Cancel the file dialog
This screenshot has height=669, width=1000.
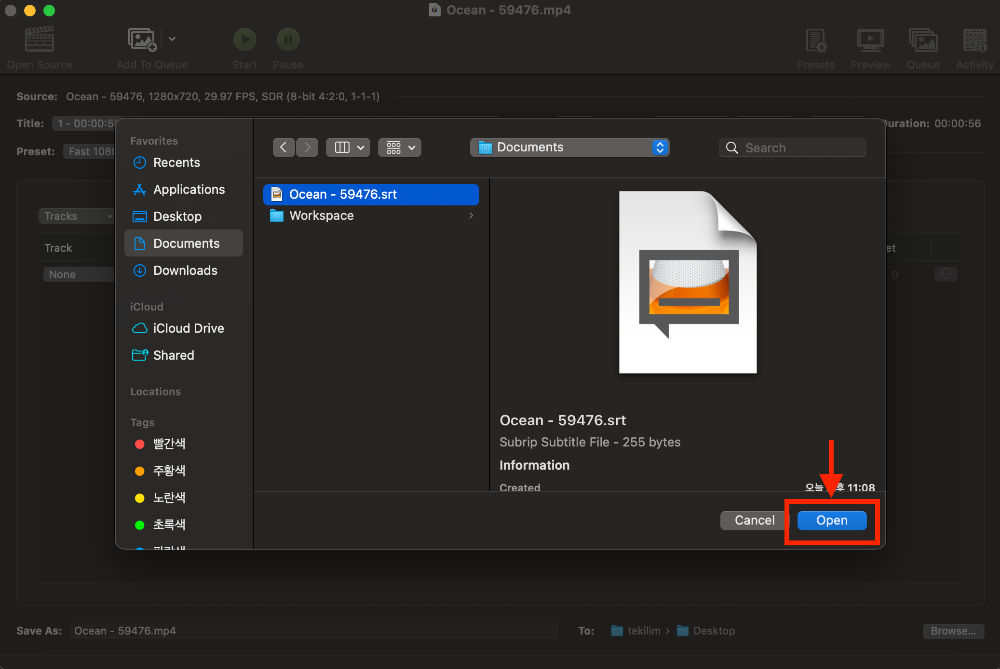[x=754, y=520]
